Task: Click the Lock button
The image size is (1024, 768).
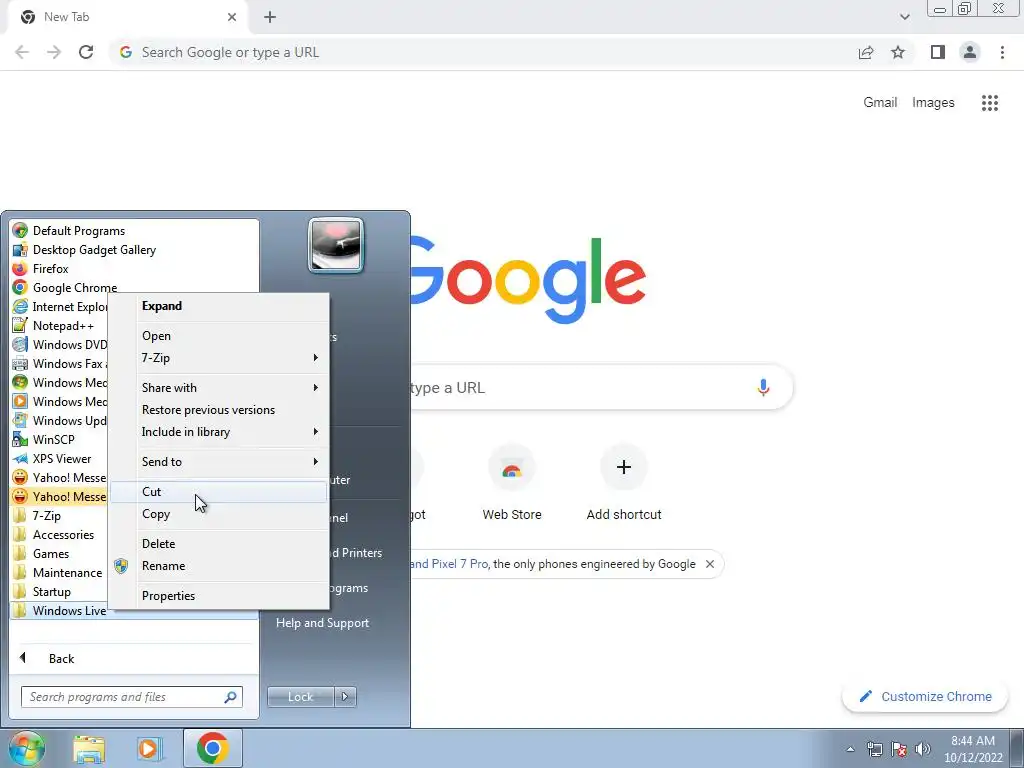Action: pyautogui.click(x=300, y=697)
